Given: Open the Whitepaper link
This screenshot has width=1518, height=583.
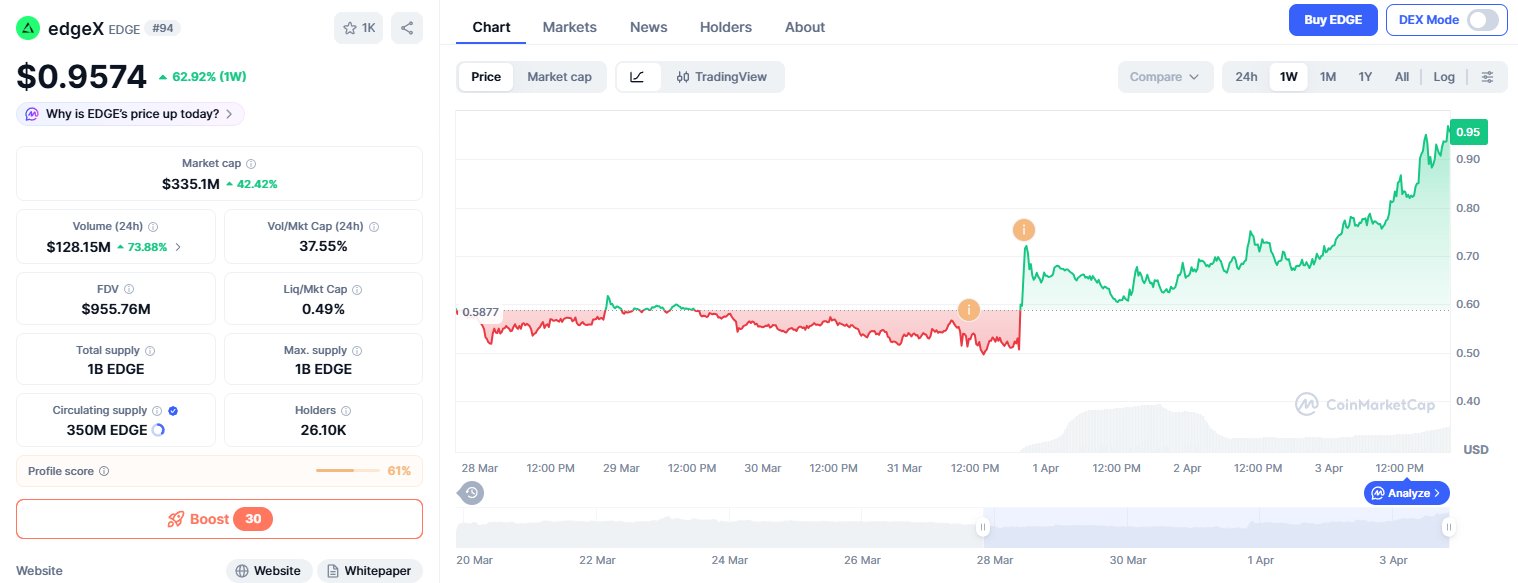Looking at the screenshot, I should click(369, 571).
